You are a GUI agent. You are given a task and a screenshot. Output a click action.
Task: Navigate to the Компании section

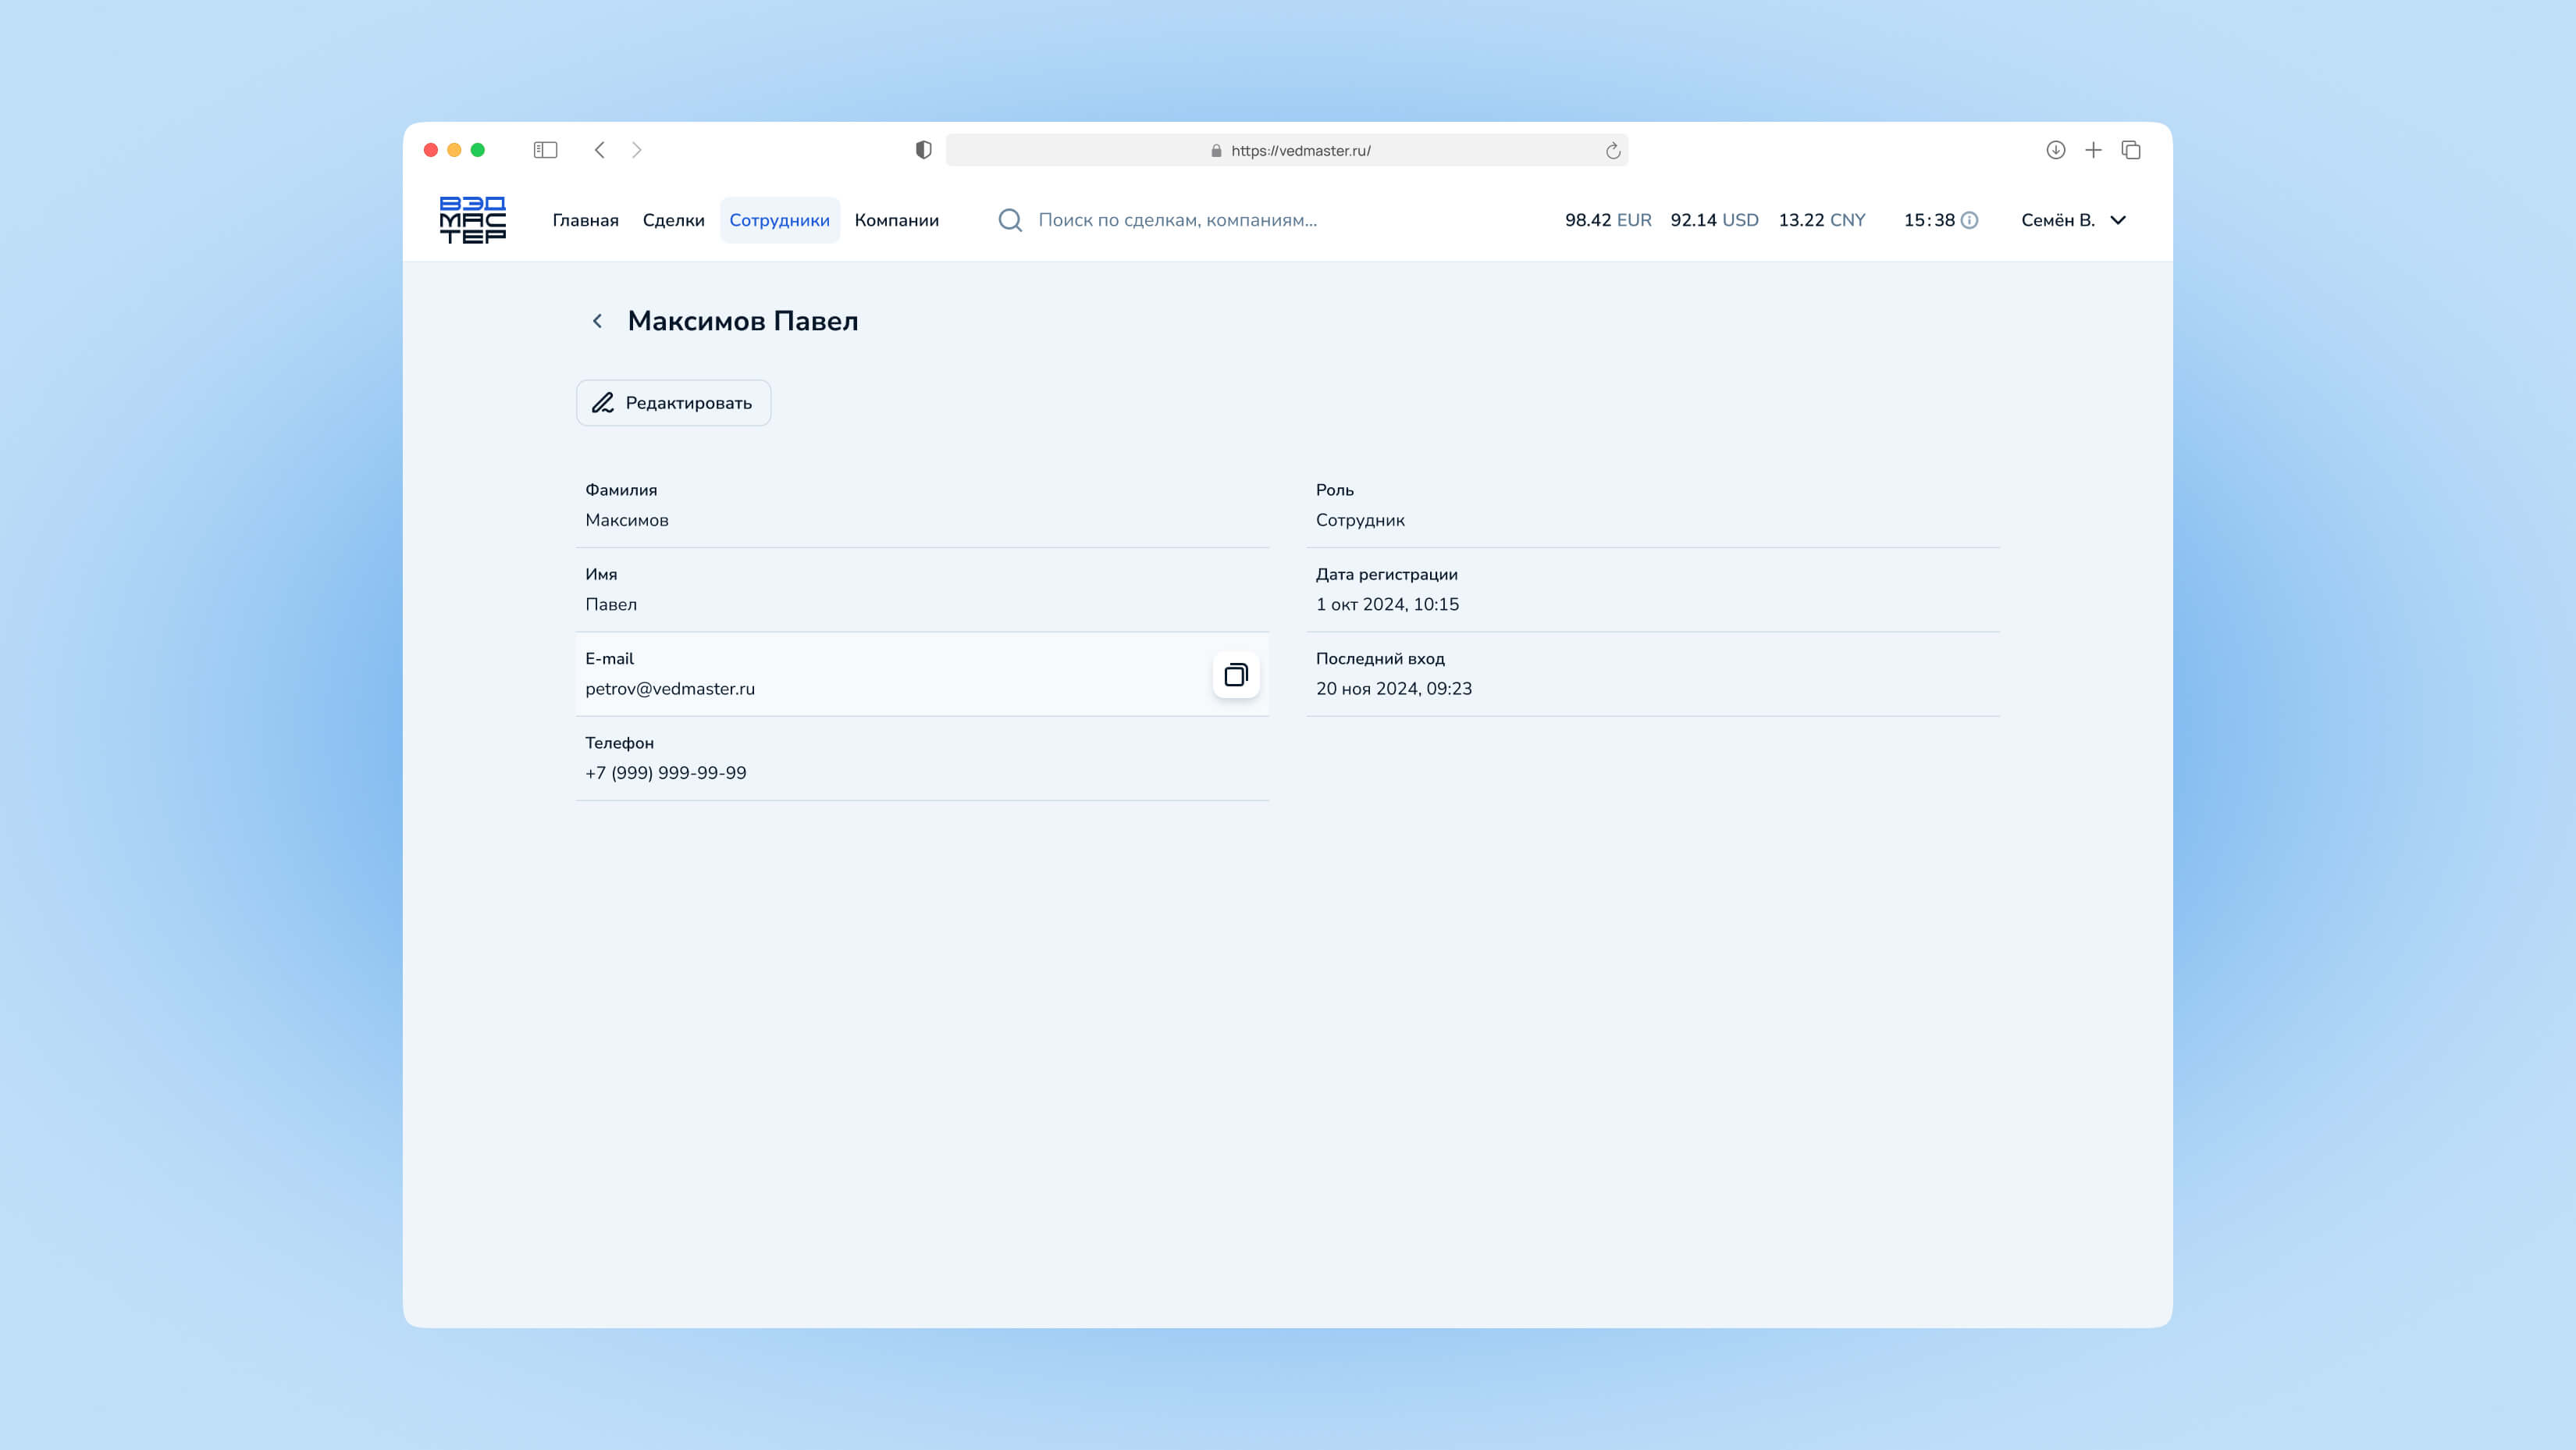tap(896, 220)
